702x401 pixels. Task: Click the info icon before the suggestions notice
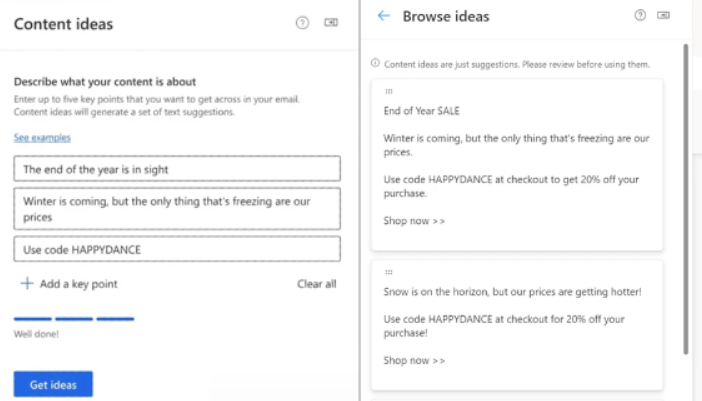coord(375,63)
